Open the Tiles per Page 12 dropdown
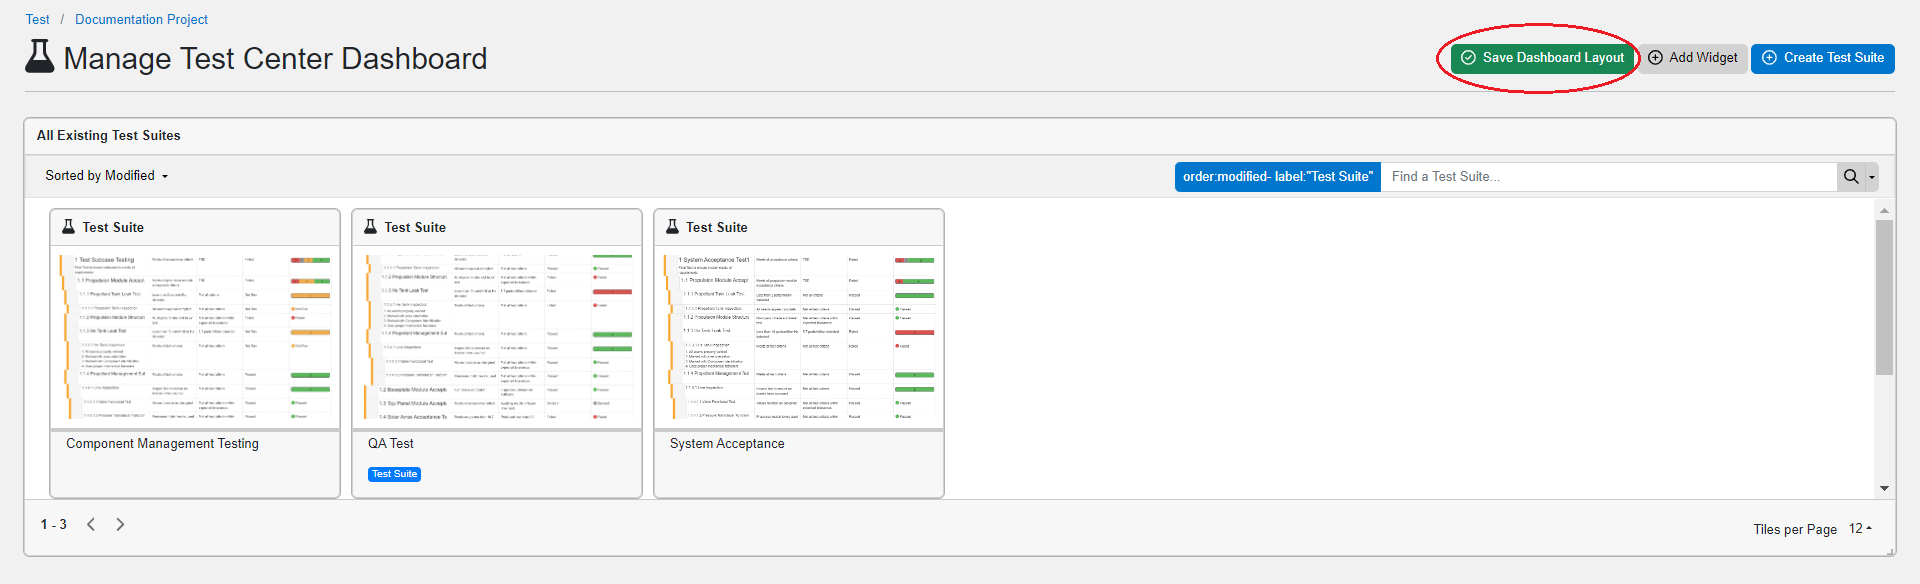Image resolution: width=1920 pixels, height=584 pixels. point(1860,528)
